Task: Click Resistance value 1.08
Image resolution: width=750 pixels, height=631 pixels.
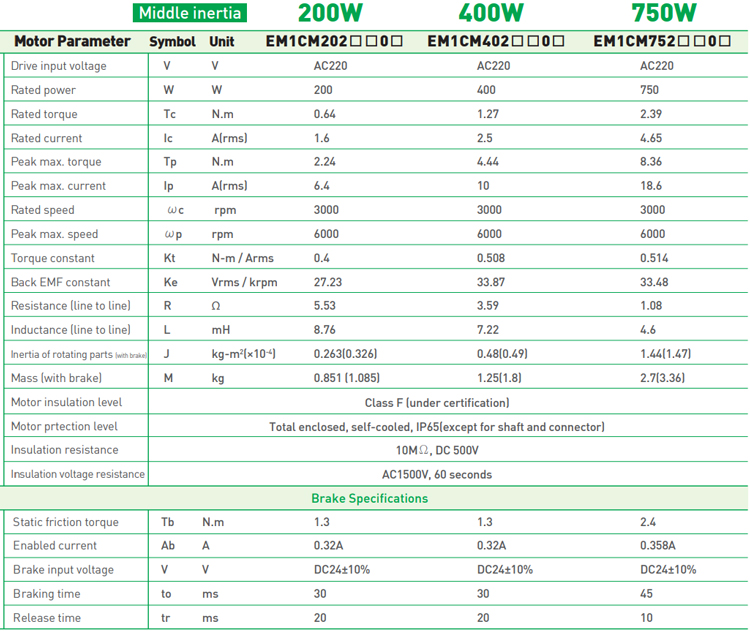Action: (x=651, y=305)
